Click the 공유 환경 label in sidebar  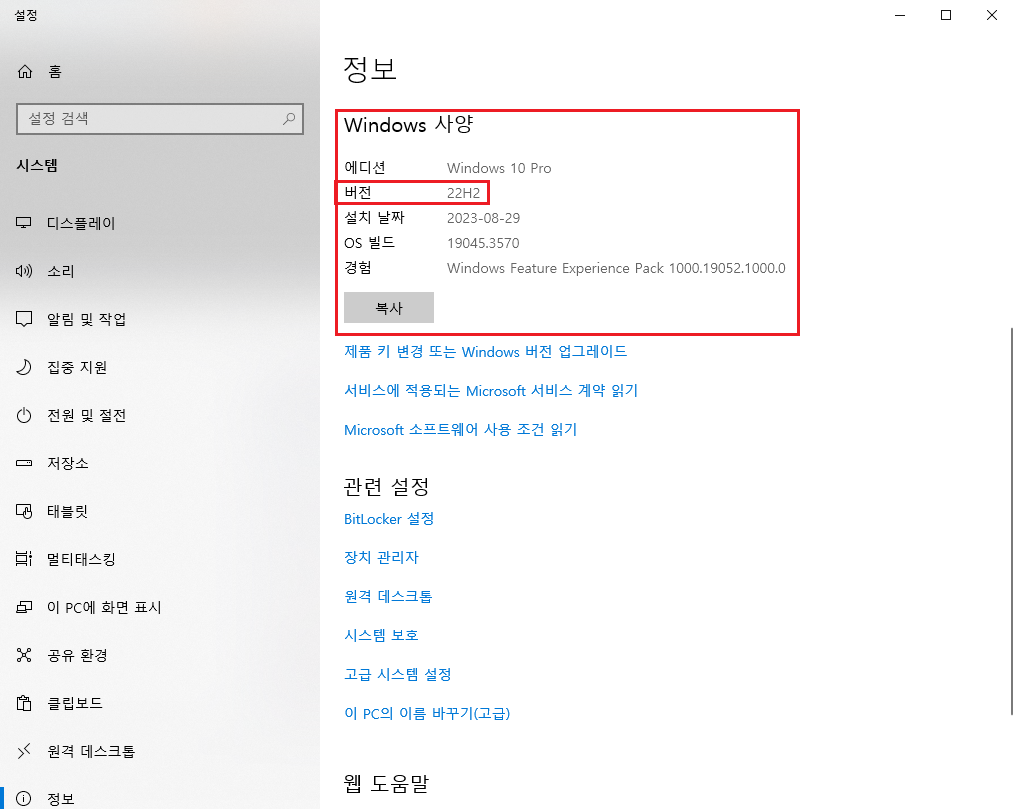coord(77,655)
